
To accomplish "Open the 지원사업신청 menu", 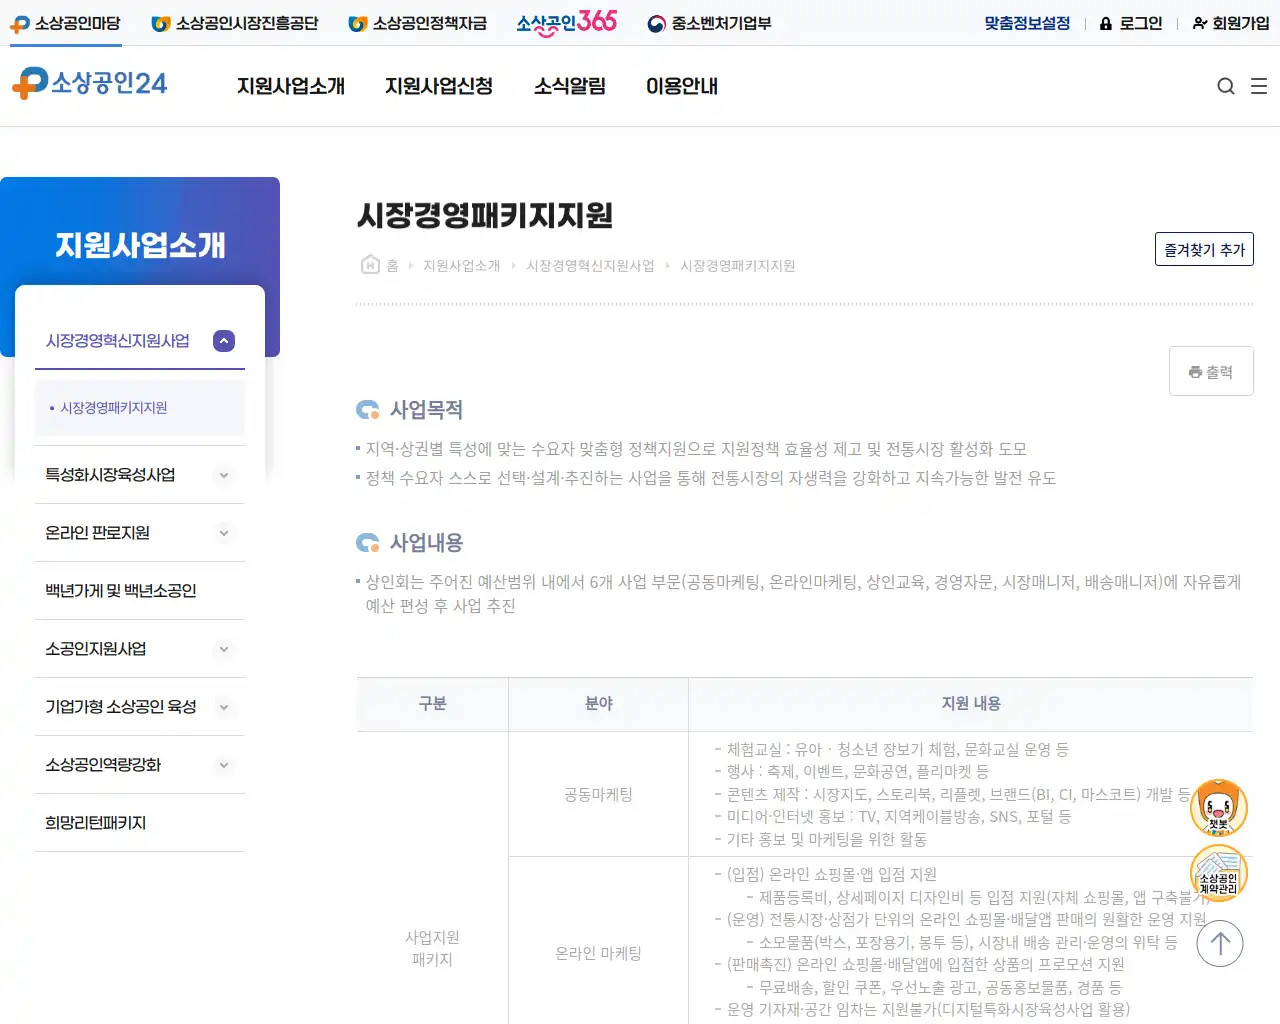I will click(x=438, y=87).
